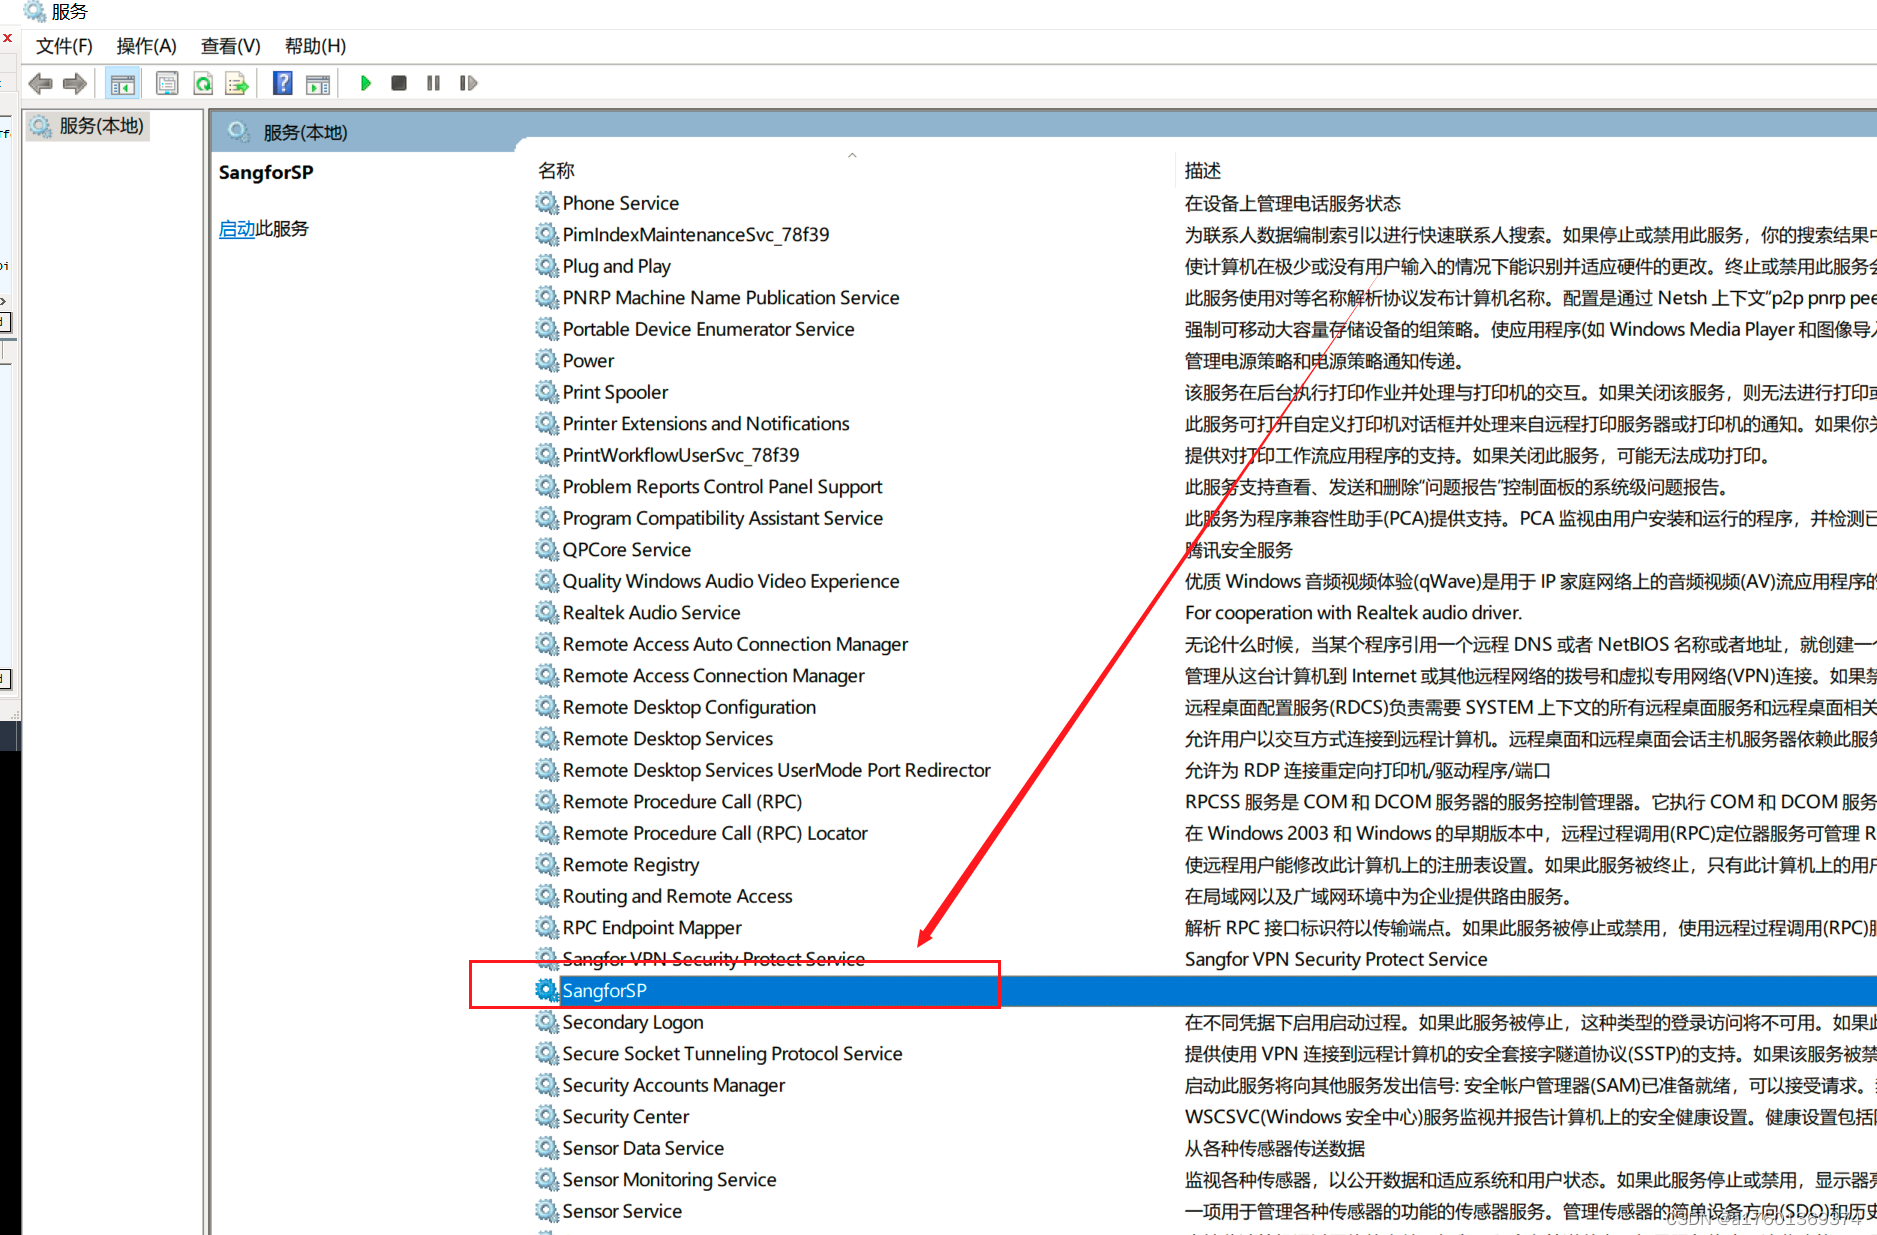Screen dimensions: 1877x1235
Task: Click the Realtek Audio Service gear icon
Action: click(547, 613)
